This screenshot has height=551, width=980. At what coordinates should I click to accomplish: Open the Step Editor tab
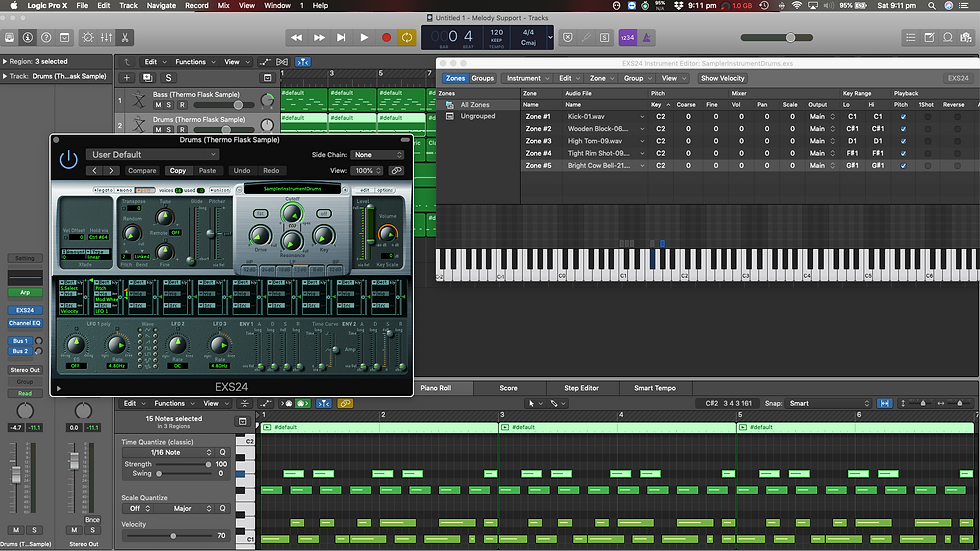pyautogui.click(x=581, y=388)
